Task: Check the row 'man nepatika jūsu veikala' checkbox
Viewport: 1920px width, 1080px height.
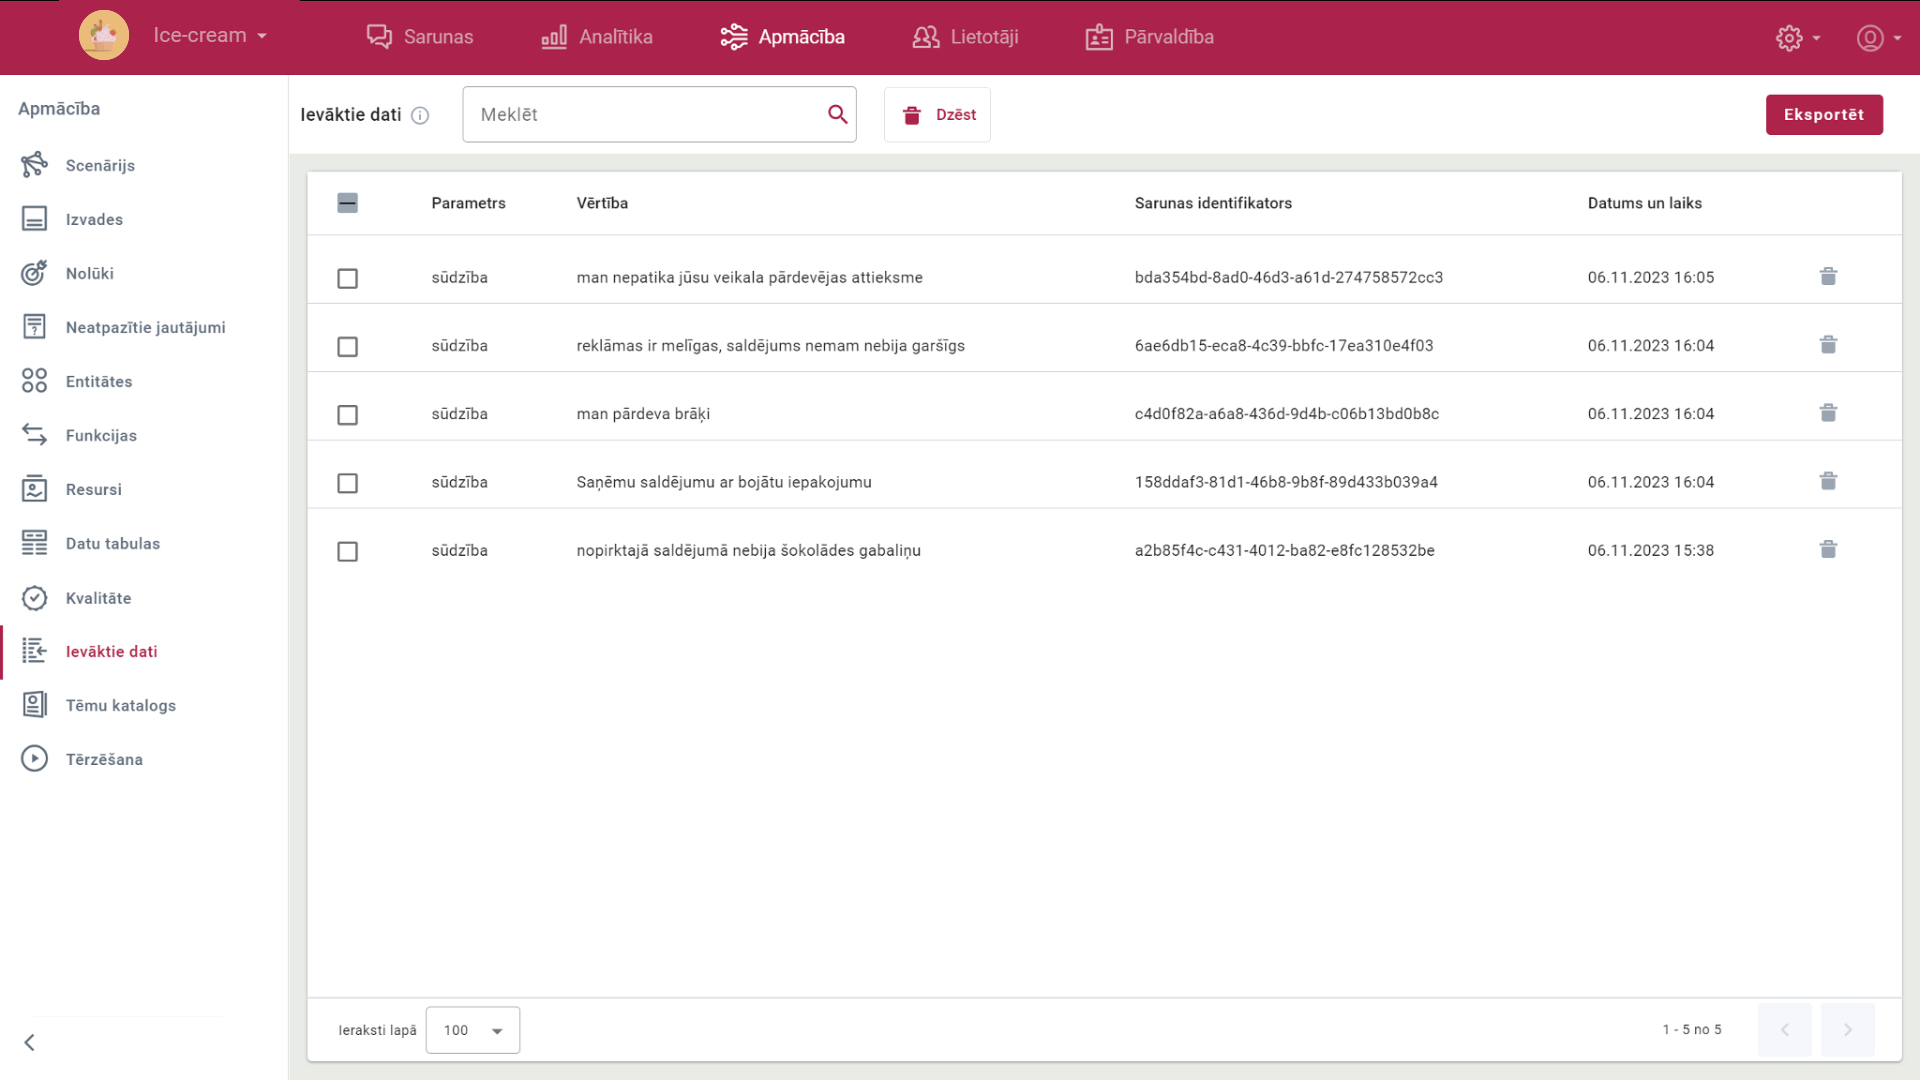Action: pyautogui.click(x=347, y=278)
